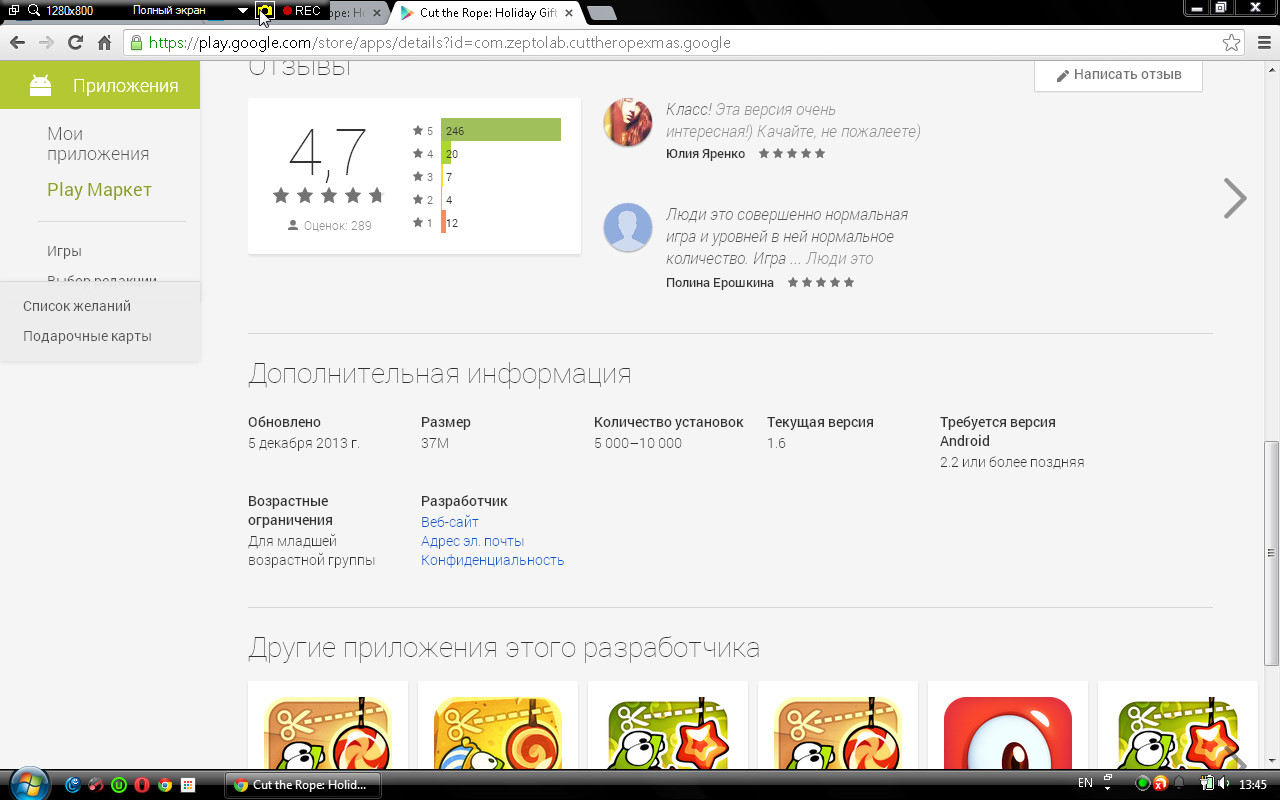
Task: Open Список желаний in sidebar
Action: click(x=77, y=306)
